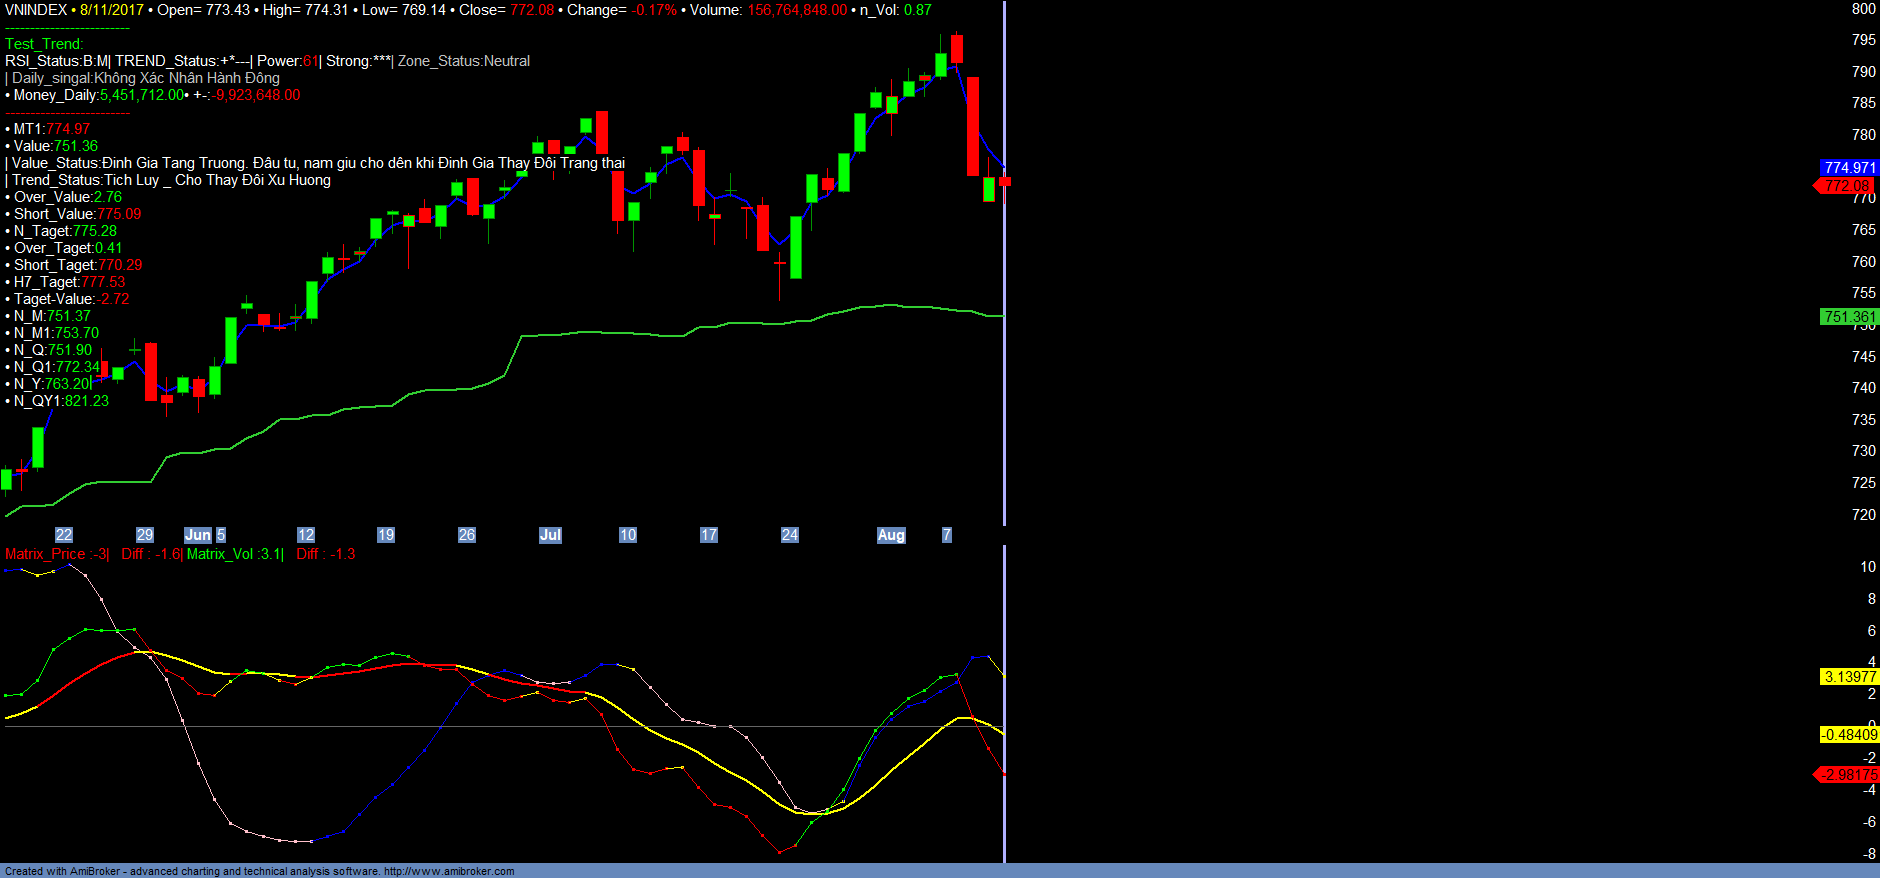Click the 7 date label in August
This screenshot has width=1880, height=878.
(x=947, y=535)
